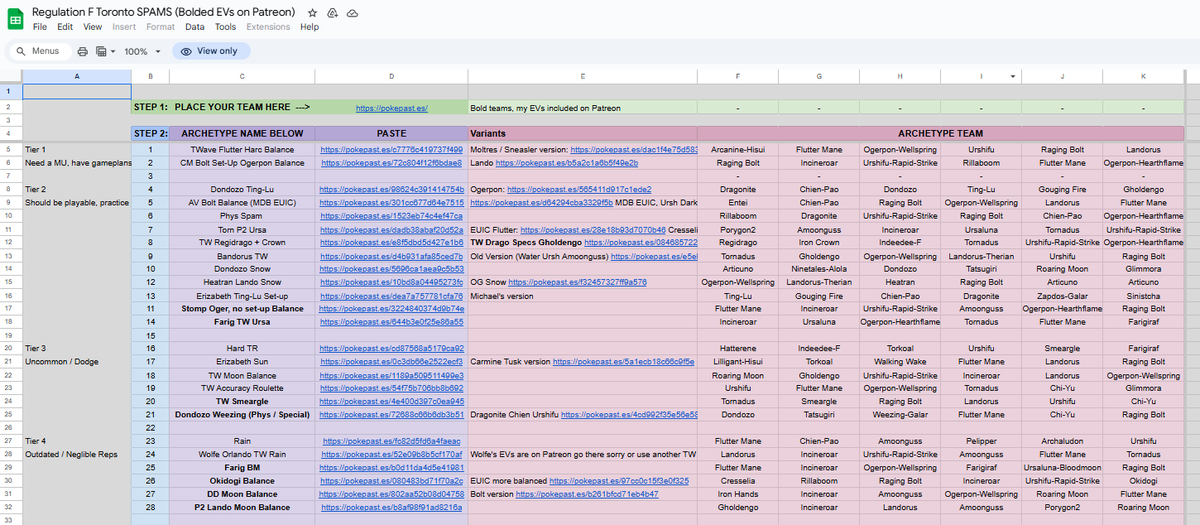Select the 'Ursaluna-Bloodmoon' cell

click(1062, 467)
